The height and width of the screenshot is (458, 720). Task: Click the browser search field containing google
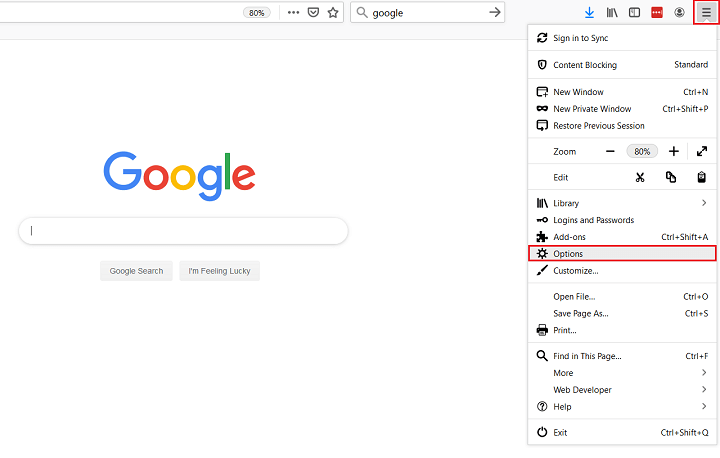pyautogui.click(x=428, y=12)
